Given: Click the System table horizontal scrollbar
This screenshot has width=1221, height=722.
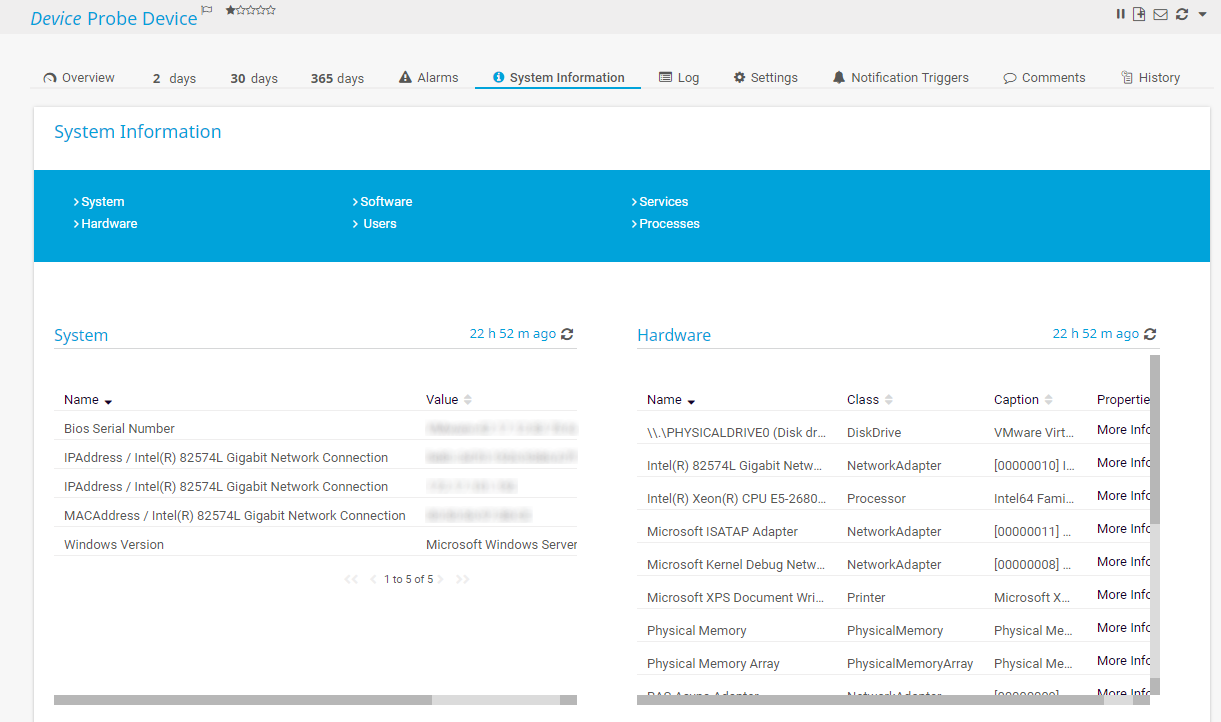Looking at the screenshot, I should pyautogui.click(x=243, y=700).
